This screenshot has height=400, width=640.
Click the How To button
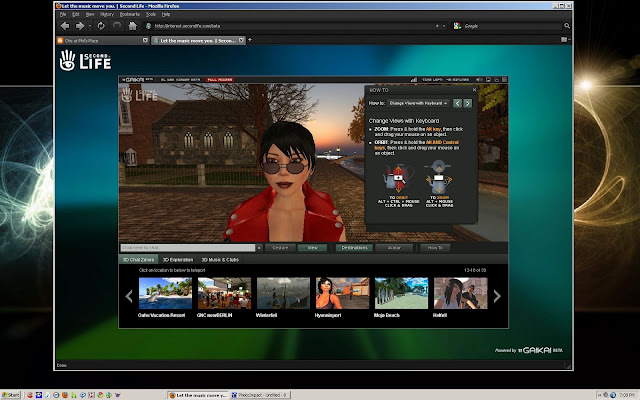pos(435,248)
